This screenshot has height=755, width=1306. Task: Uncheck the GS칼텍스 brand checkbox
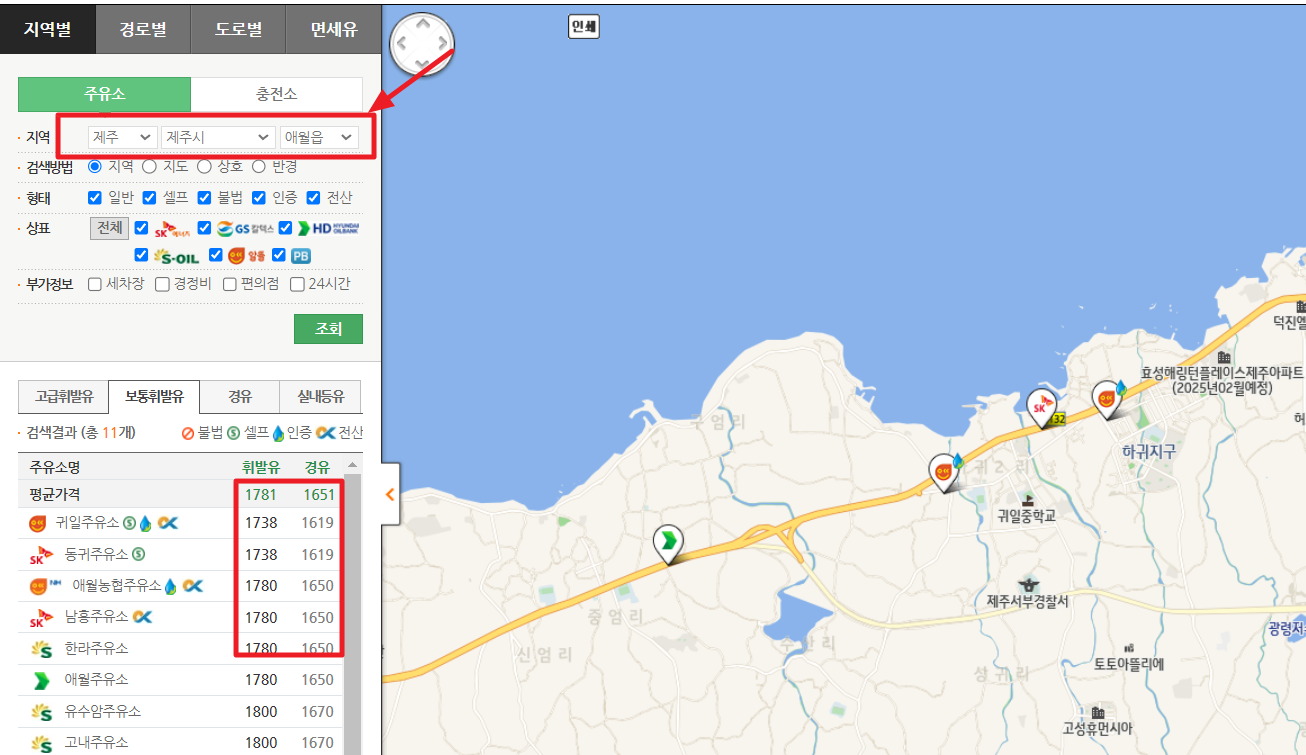point(204,228)
